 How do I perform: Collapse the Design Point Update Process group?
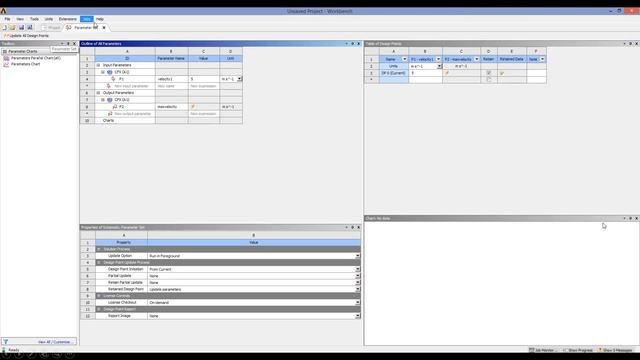coord(99,262)
